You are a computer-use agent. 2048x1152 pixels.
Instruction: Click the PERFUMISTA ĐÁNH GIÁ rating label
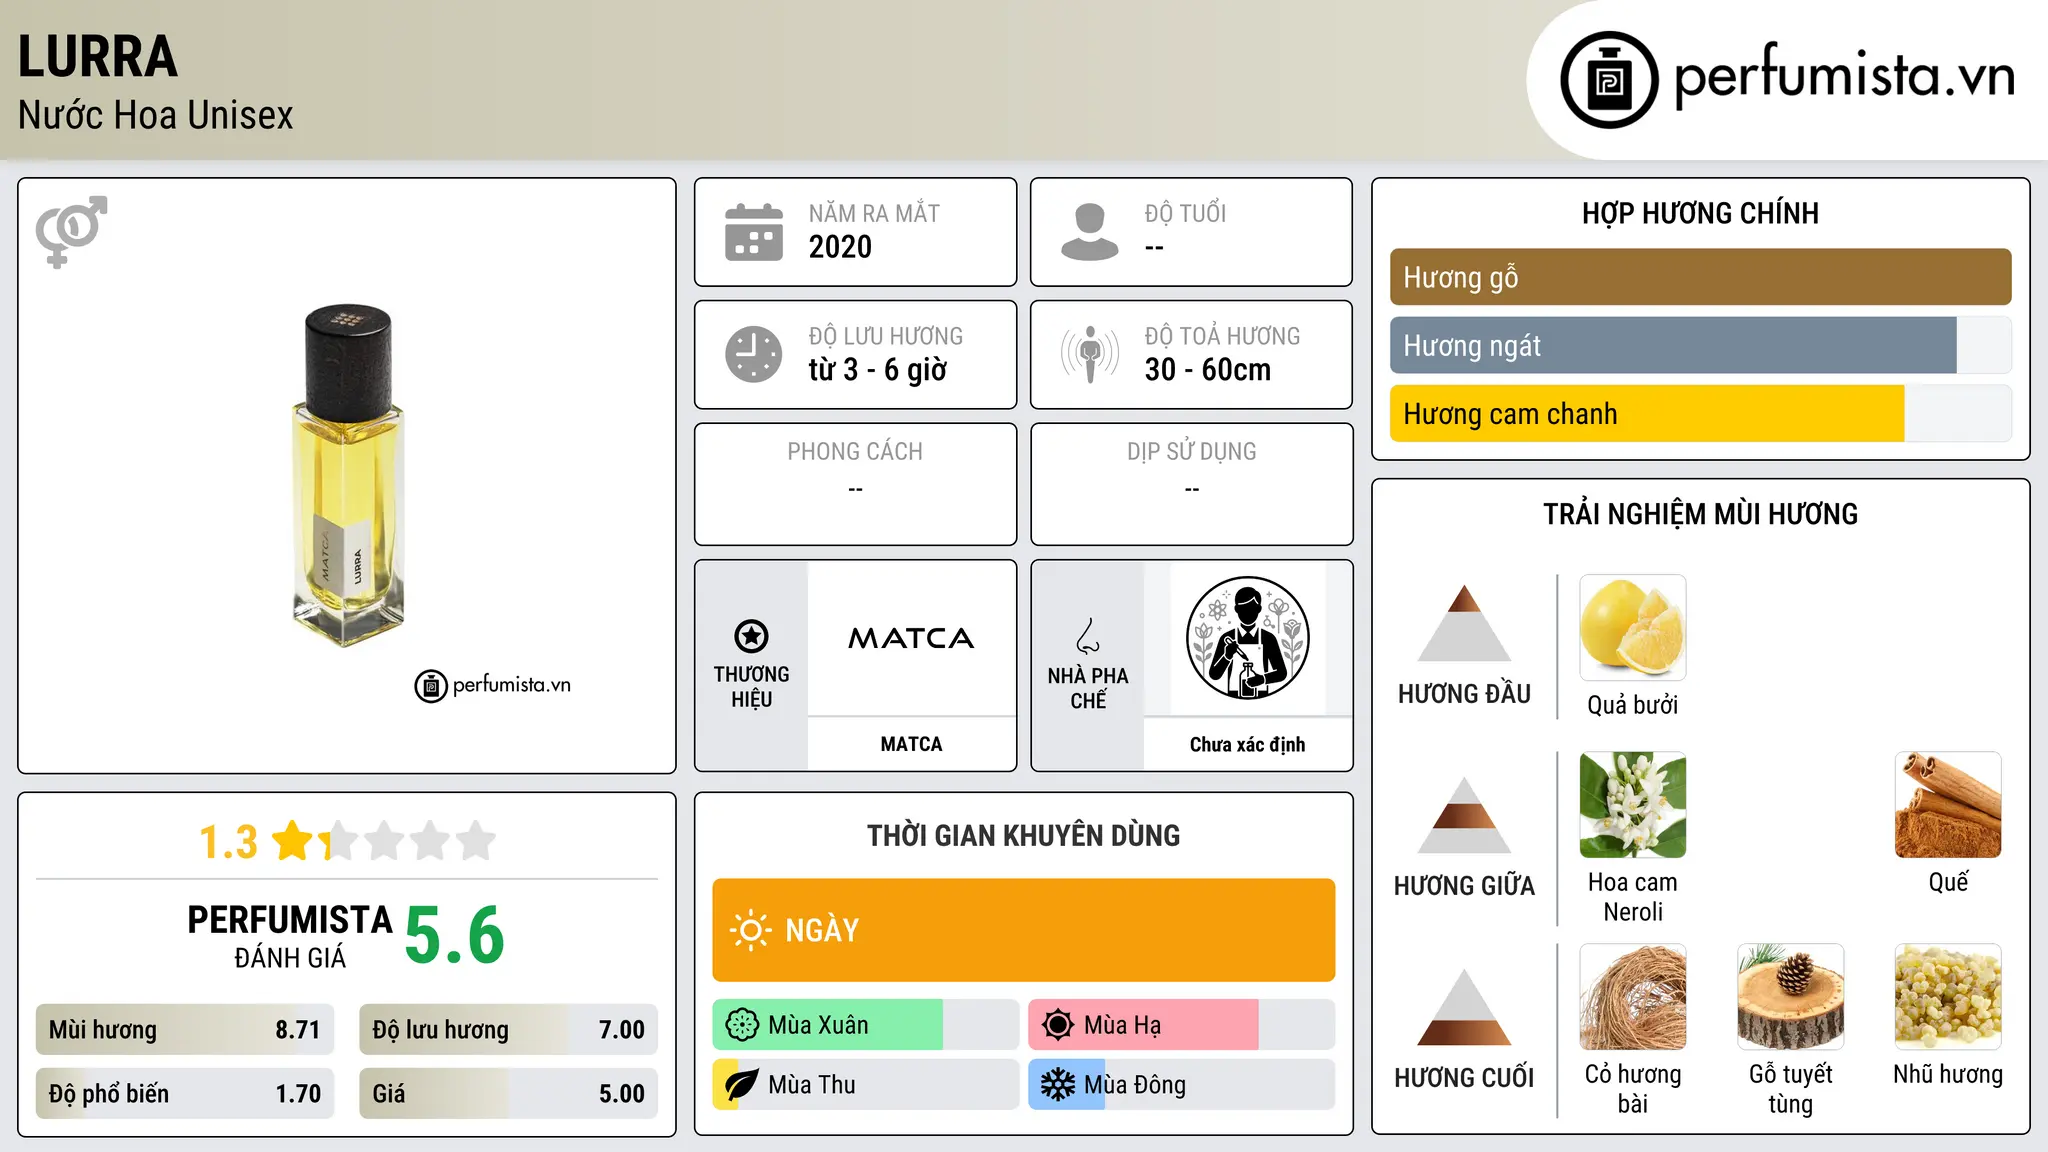[x=290, y=936]
